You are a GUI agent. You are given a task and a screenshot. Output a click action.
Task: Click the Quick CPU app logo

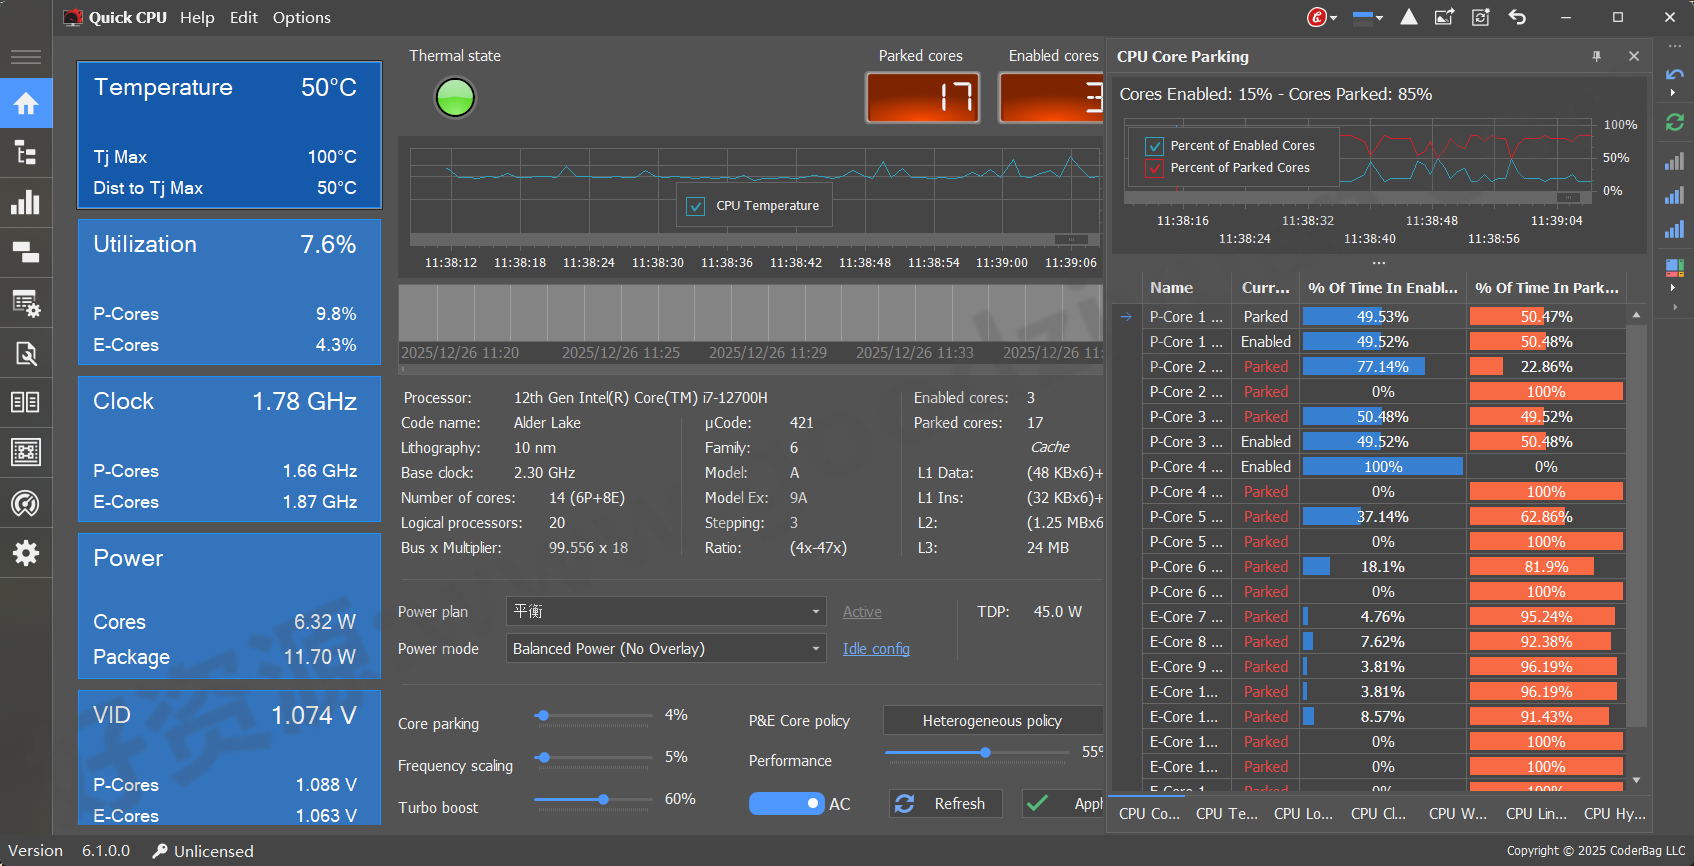[x=72, y=17]
